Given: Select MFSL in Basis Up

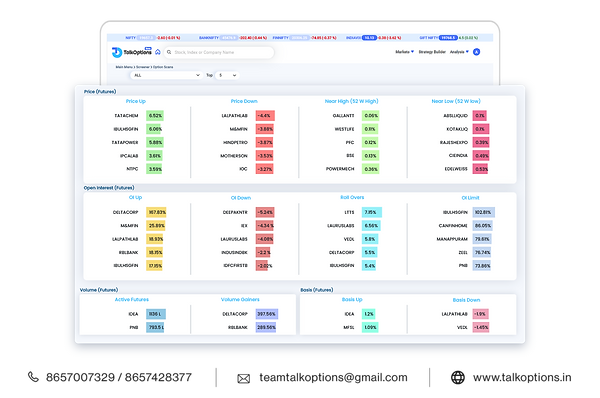Looking at the screenshot, I should coord(349,328).
